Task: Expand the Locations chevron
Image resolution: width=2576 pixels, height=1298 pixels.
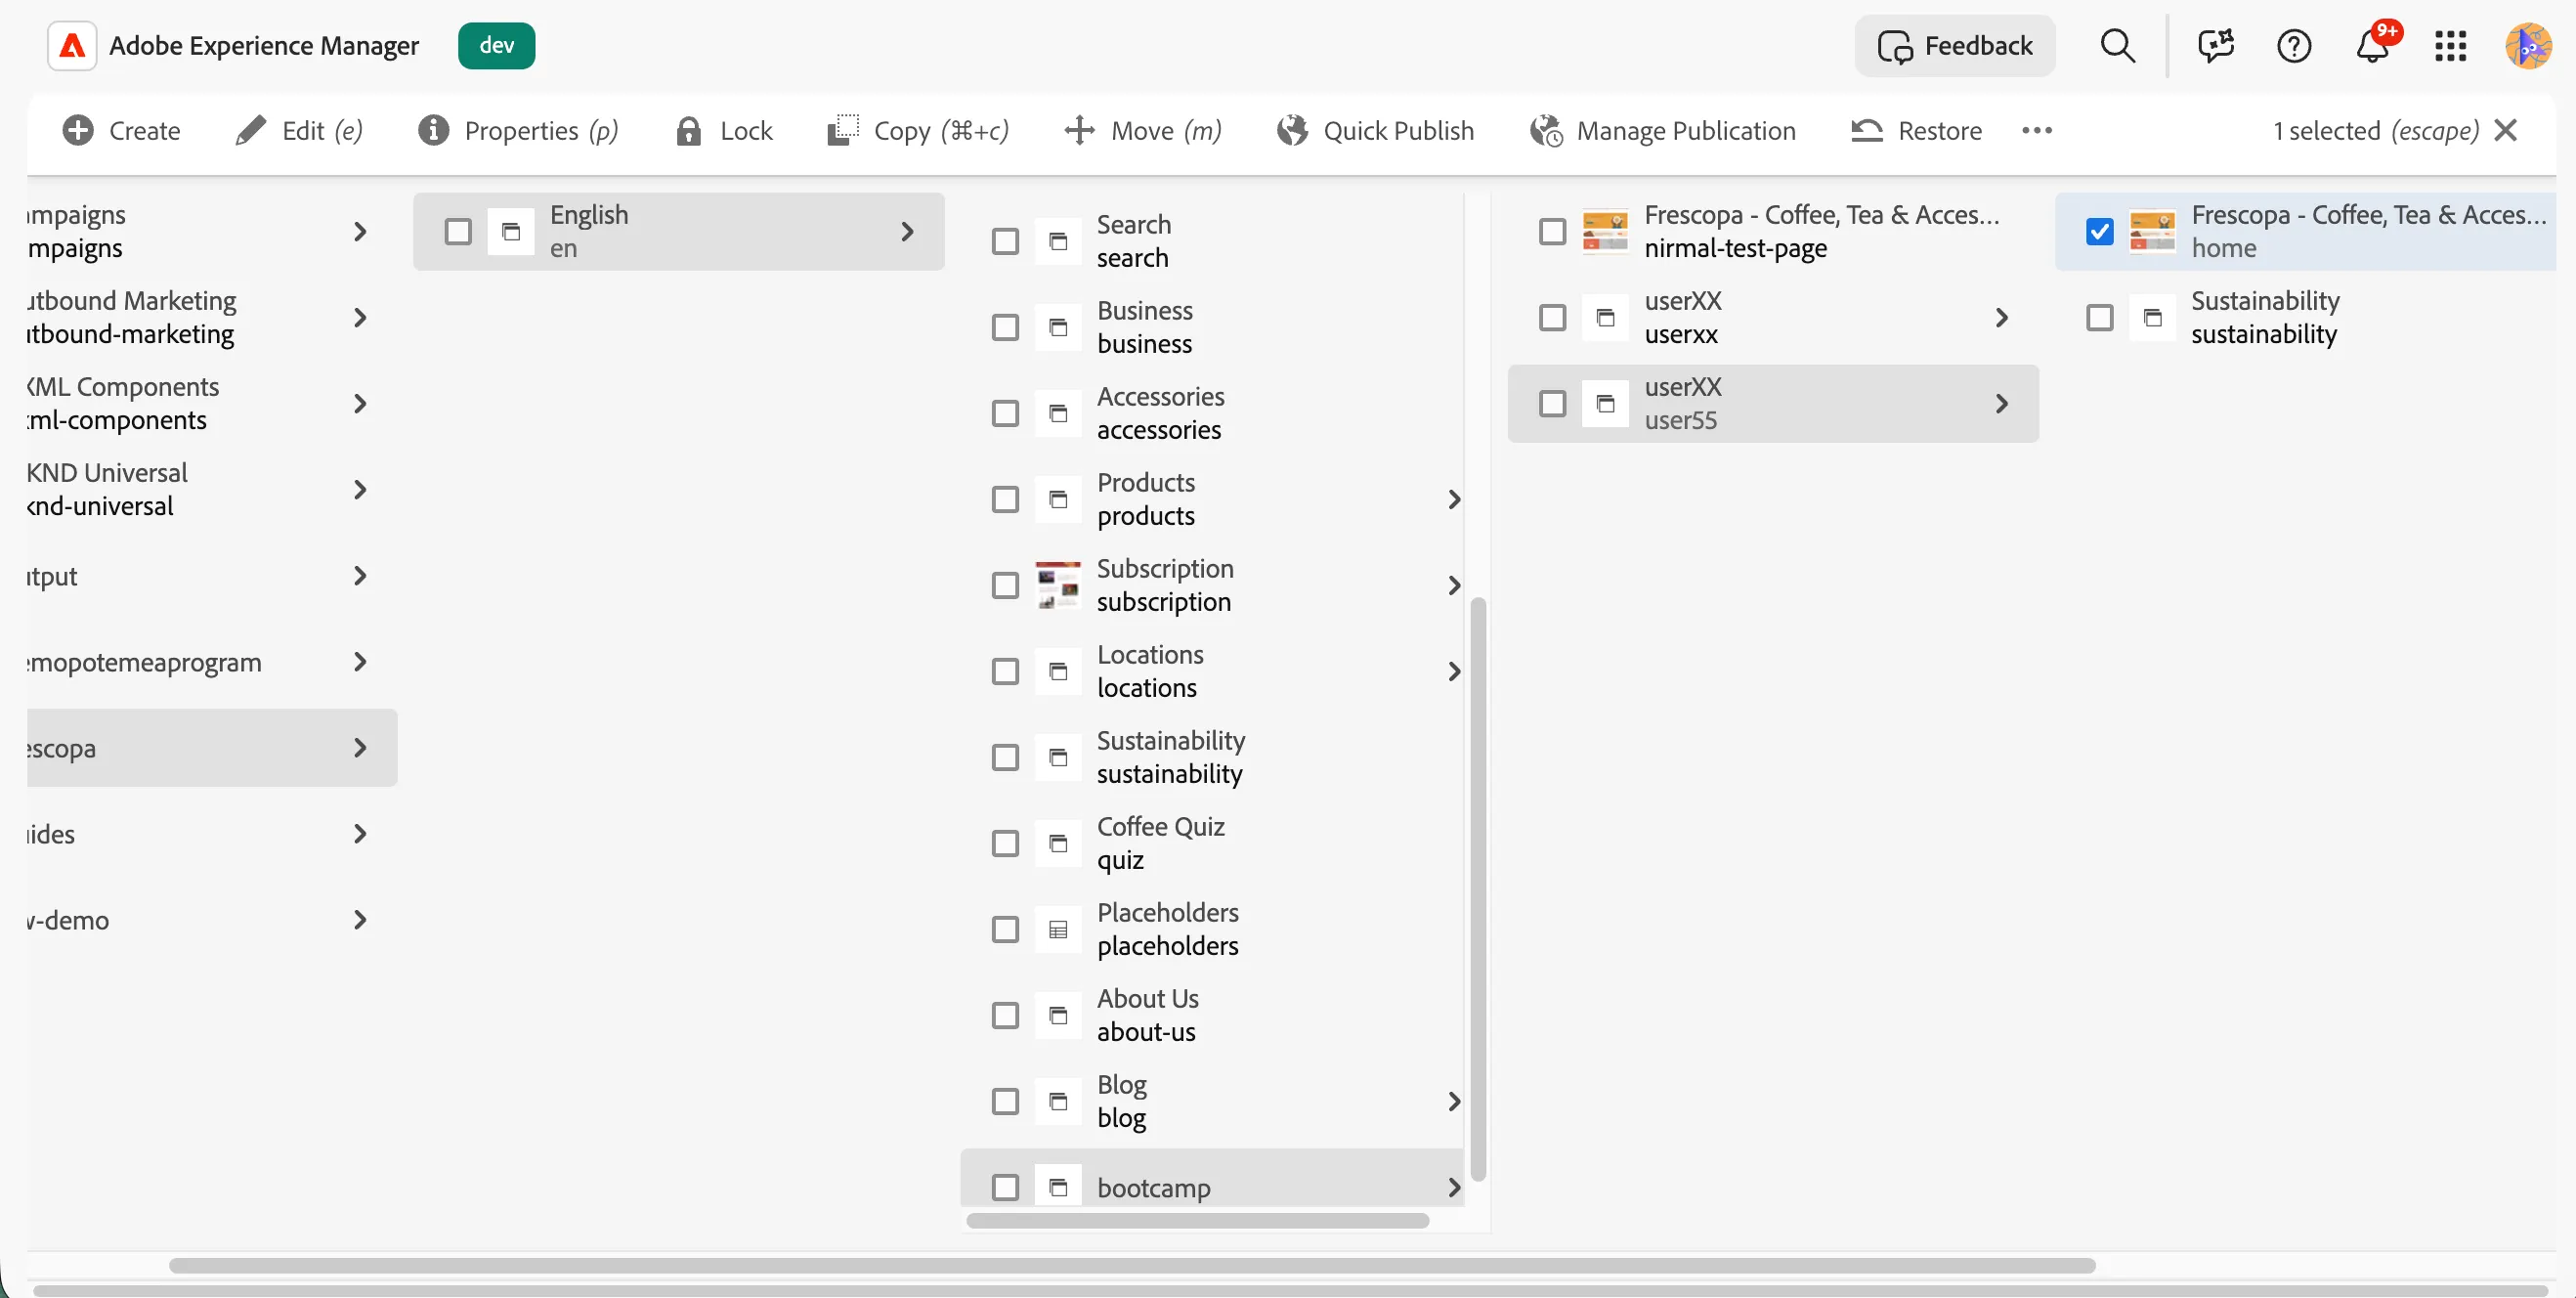Action: pos(1454,672)
